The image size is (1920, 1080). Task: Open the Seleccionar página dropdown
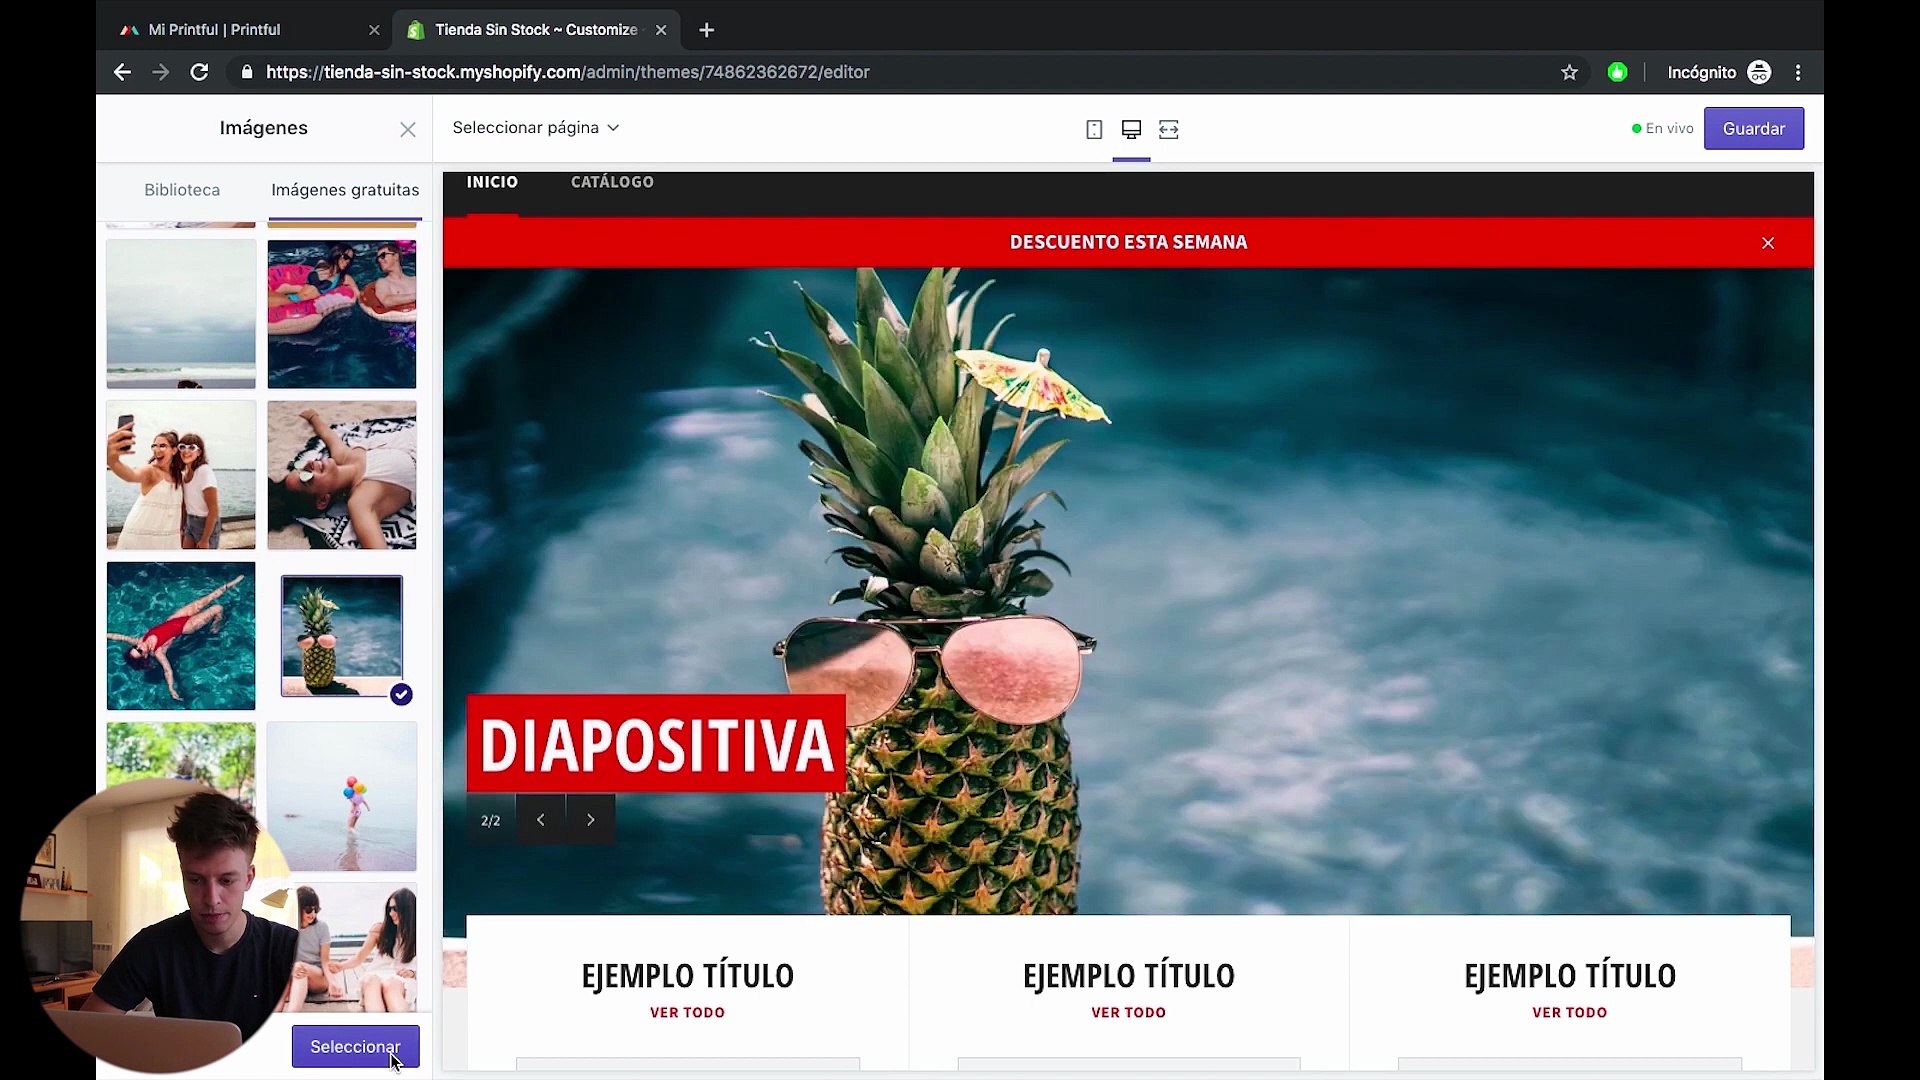coord(535,127)
